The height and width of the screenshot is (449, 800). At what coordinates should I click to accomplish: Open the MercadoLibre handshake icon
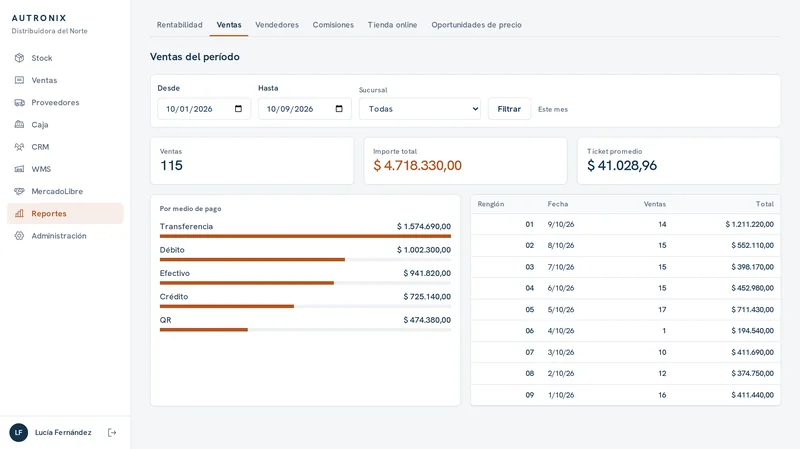tap(19, 191)
